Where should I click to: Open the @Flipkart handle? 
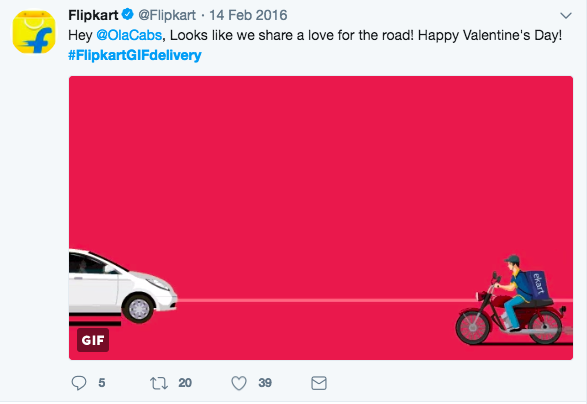pos(167,15)
